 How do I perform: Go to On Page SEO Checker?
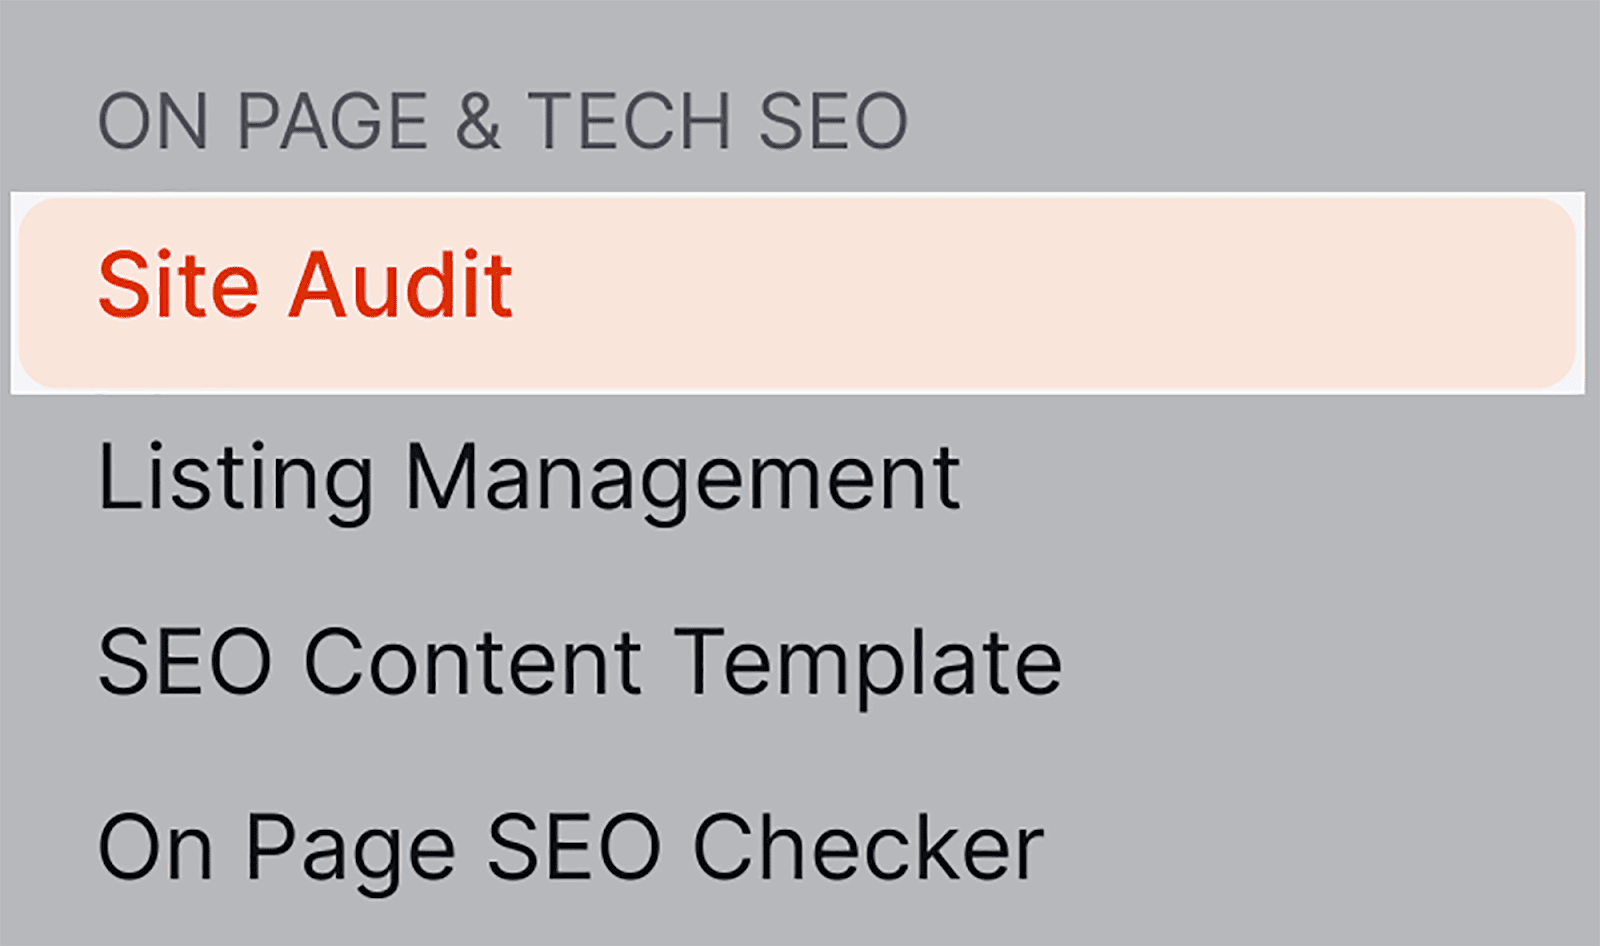click(570, 848)
